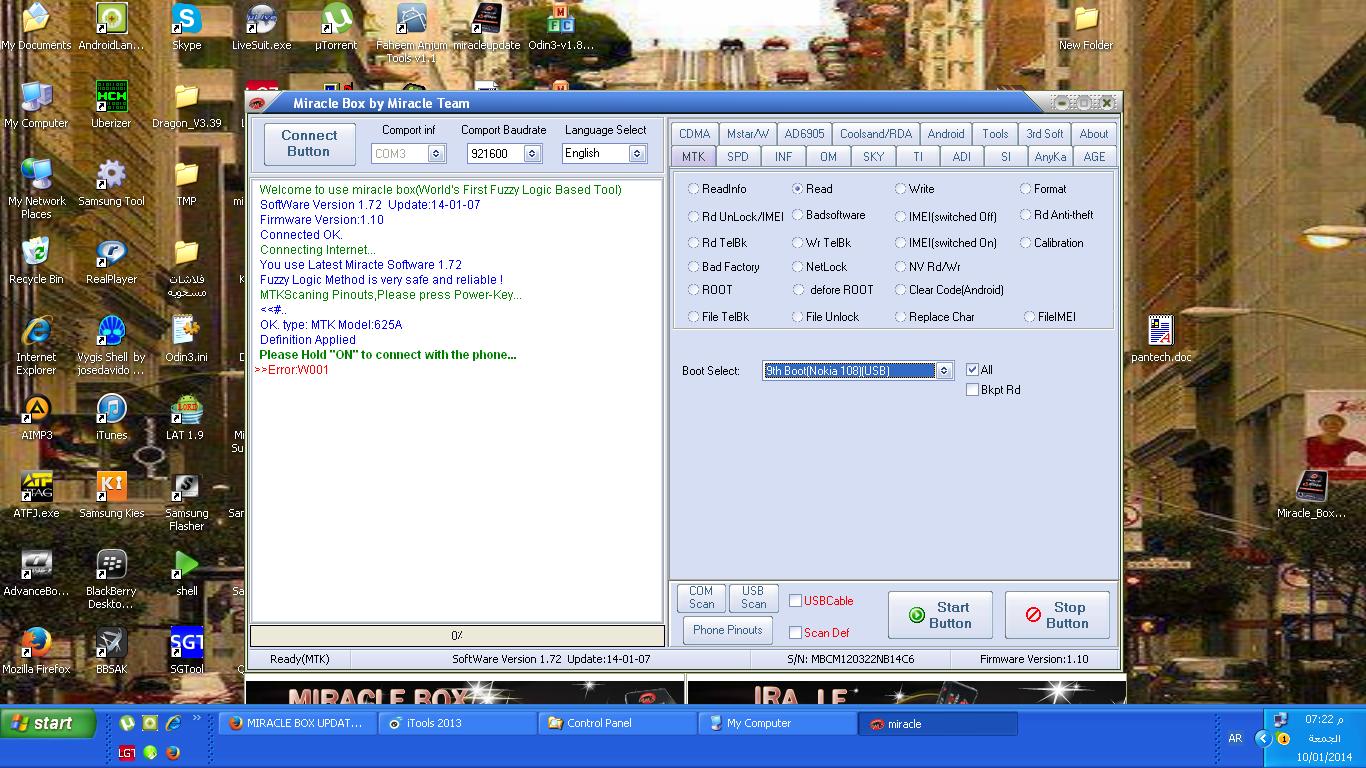
Task: Open Internet Explorer desktop icon
Action: 36,345
